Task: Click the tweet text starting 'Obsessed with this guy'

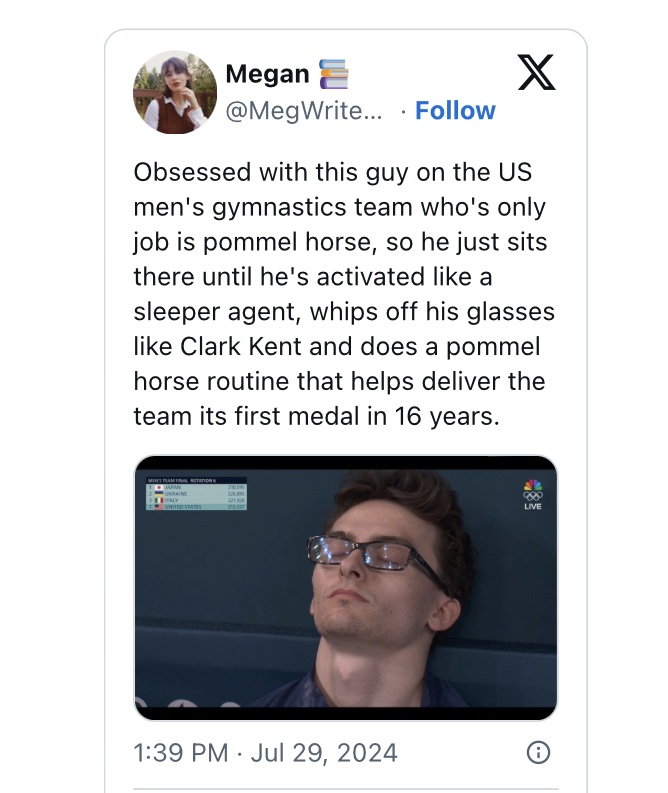Action: coord(344,294)
